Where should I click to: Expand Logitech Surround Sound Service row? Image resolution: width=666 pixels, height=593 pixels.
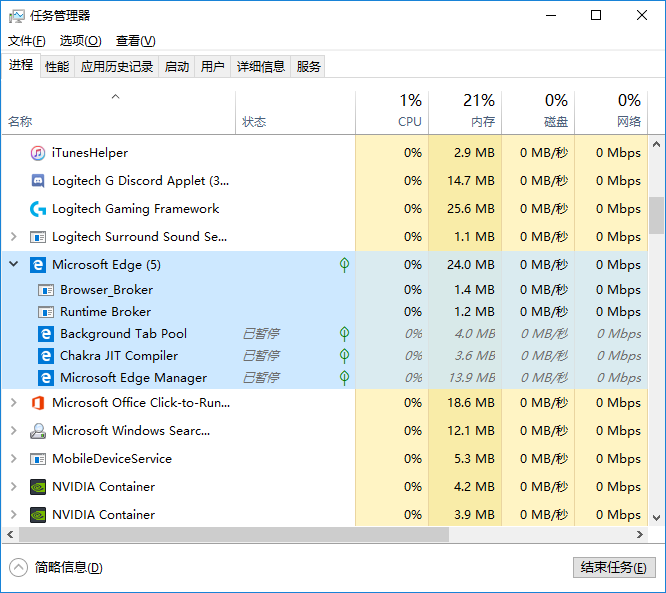pos(14,237)
